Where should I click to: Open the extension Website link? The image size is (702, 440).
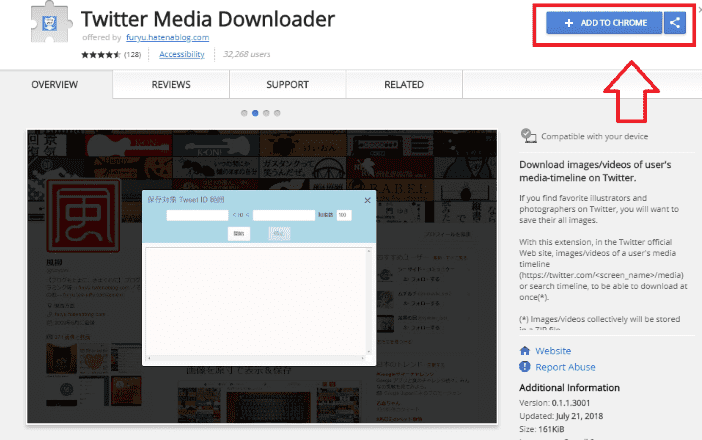coord(553,351)
